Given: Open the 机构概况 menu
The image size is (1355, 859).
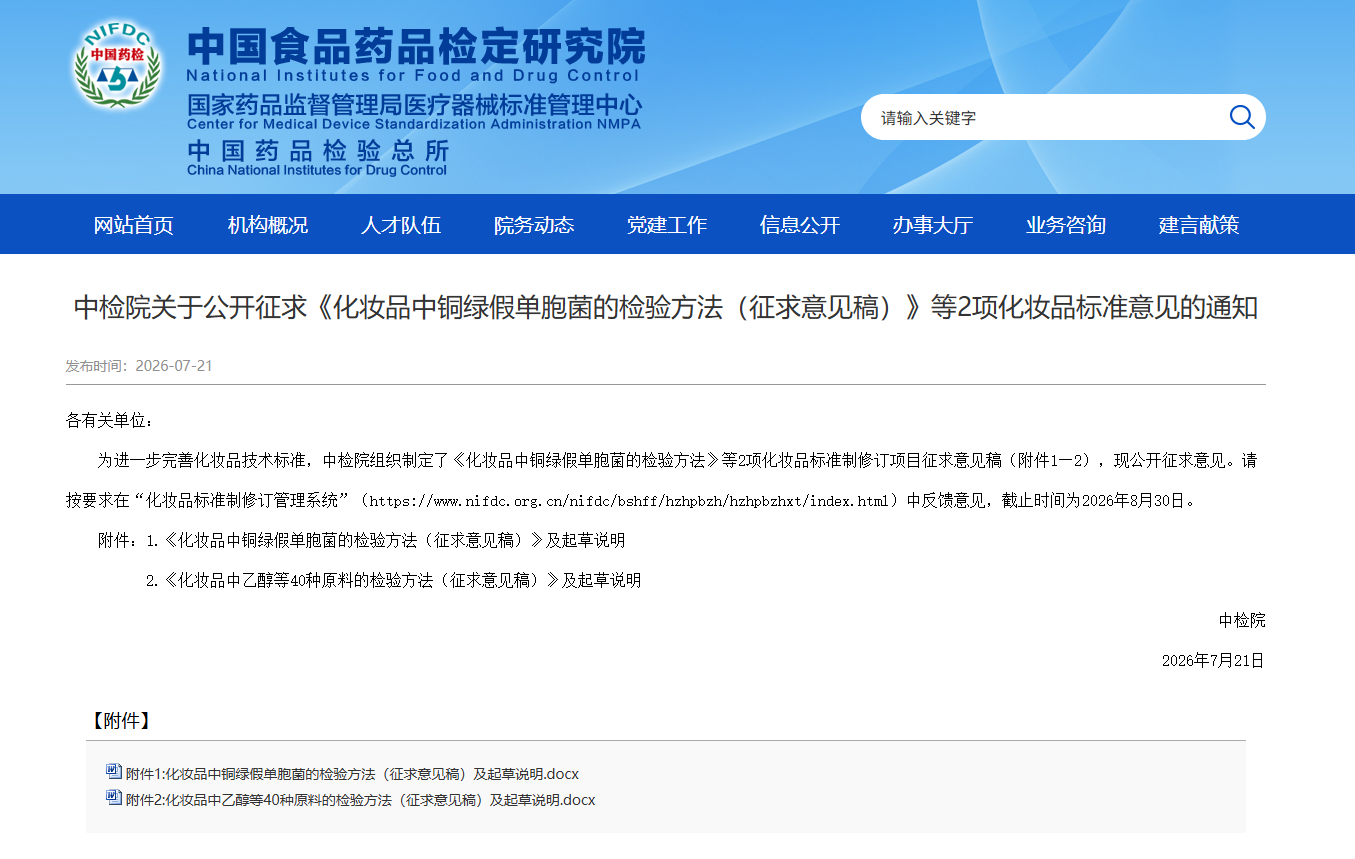Looking at the screenshot, I should pos(268,225).
